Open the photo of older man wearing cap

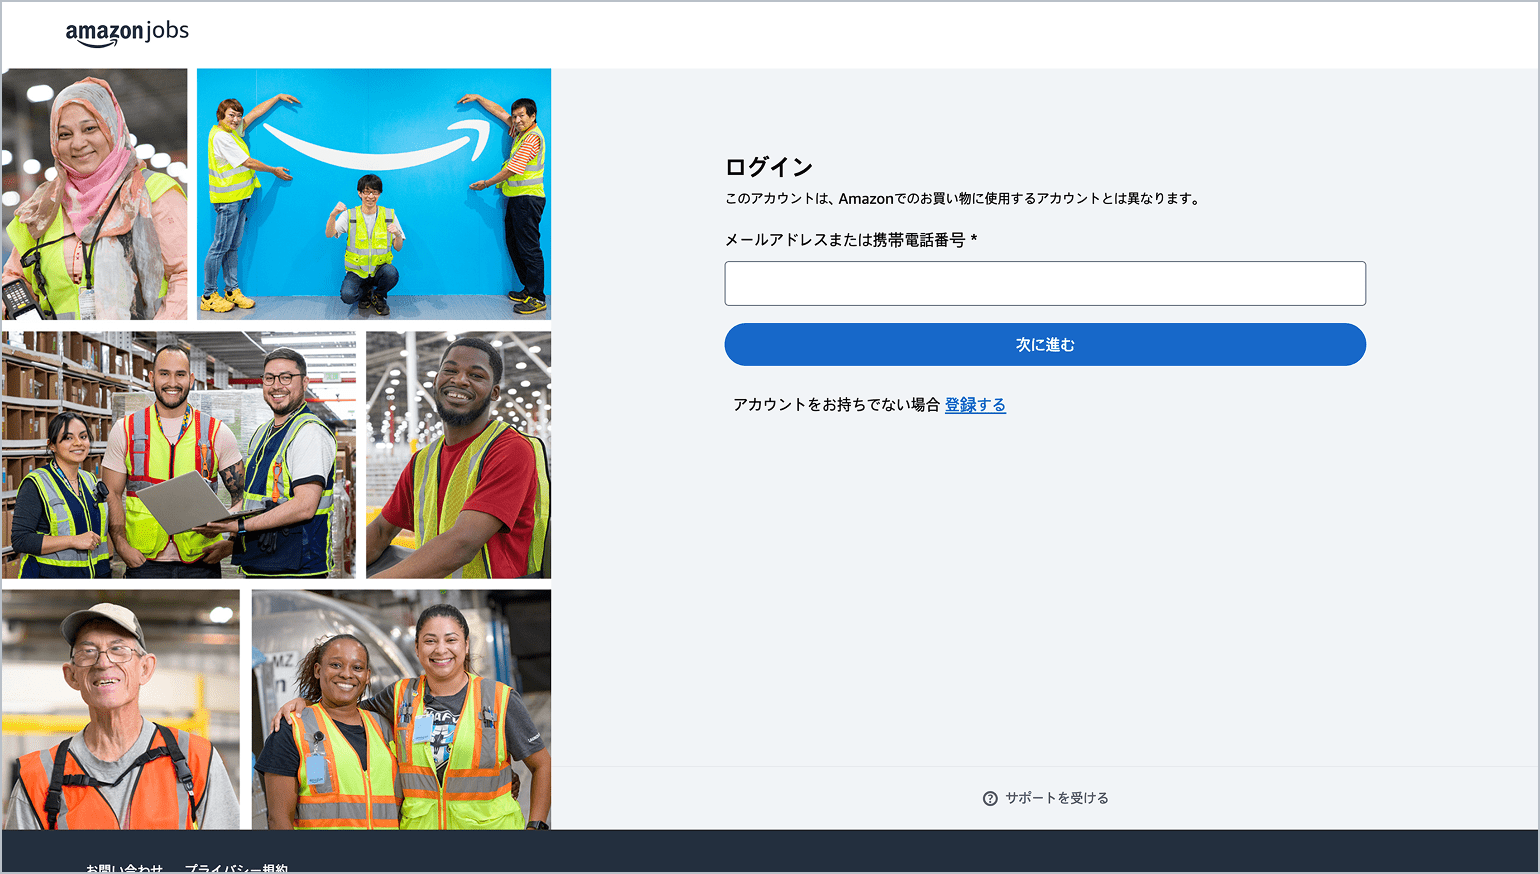(121, 709)
